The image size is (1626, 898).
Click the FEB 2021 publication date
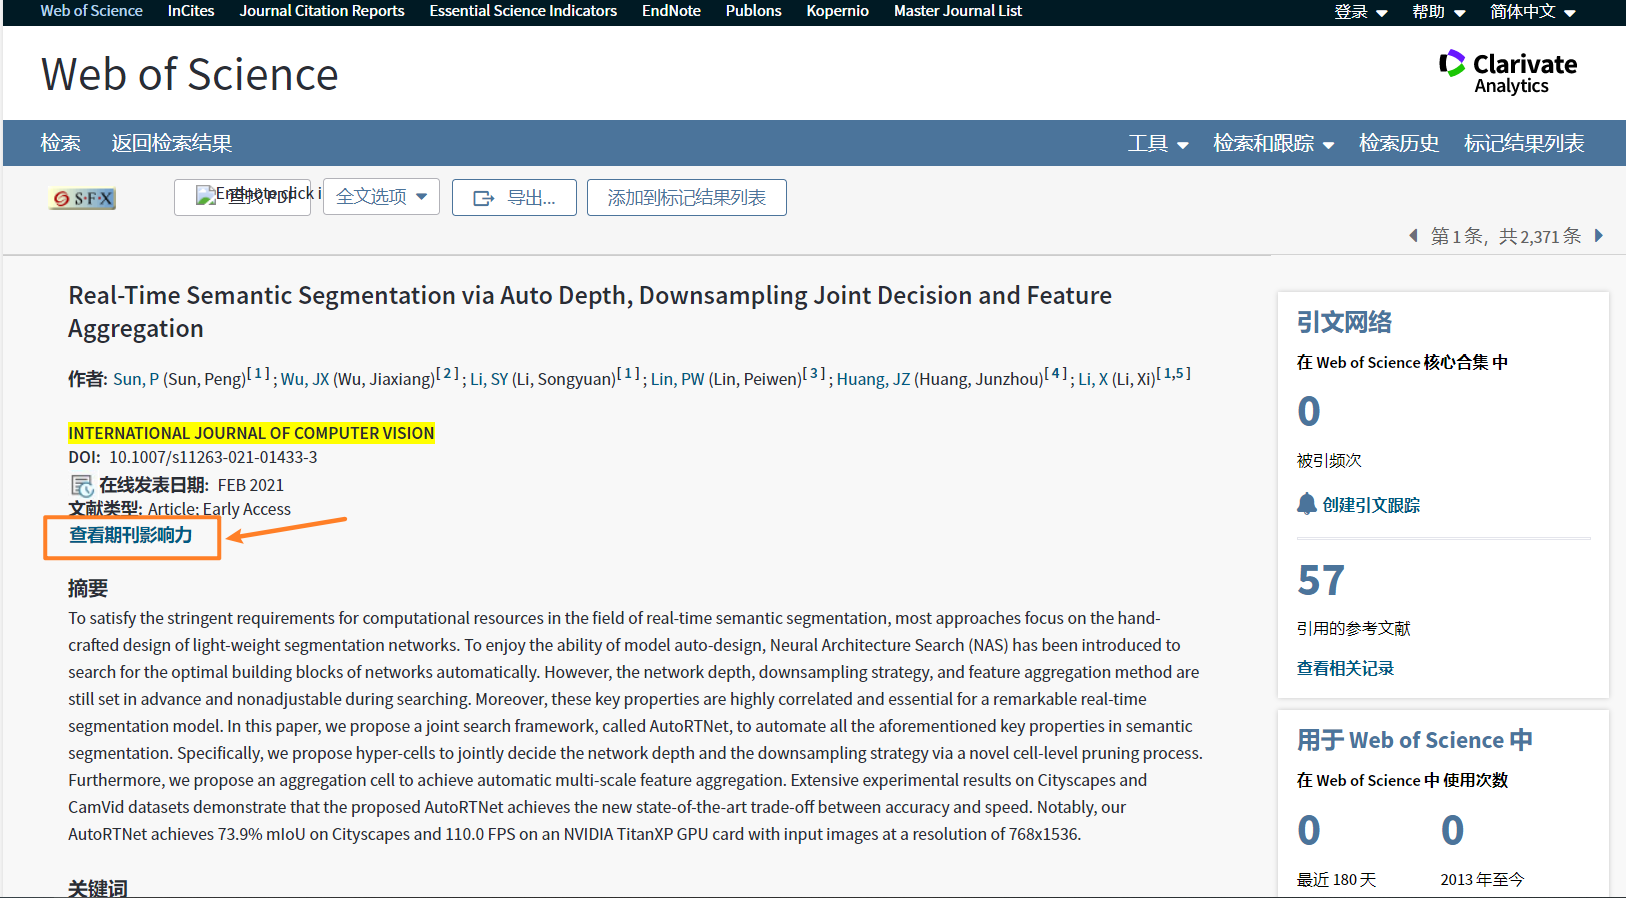[x=251, y=485]
